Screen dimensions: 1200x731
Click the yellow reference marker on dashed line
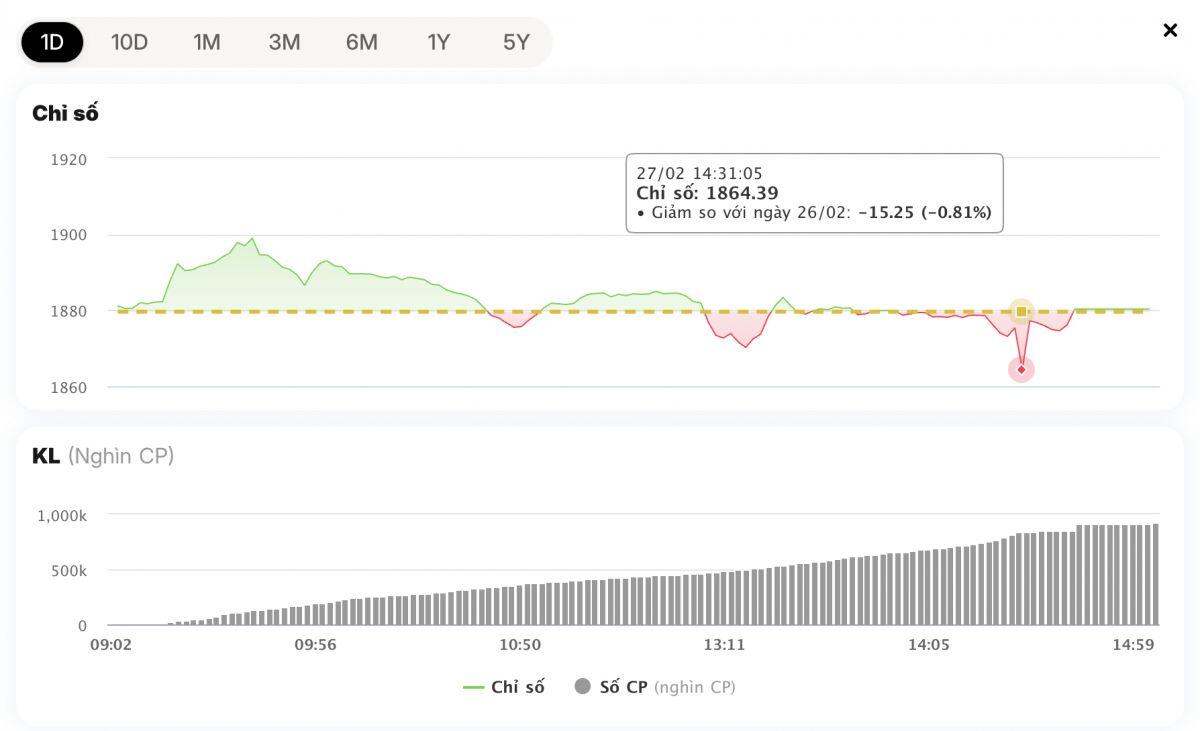[x=1021, y=311]
